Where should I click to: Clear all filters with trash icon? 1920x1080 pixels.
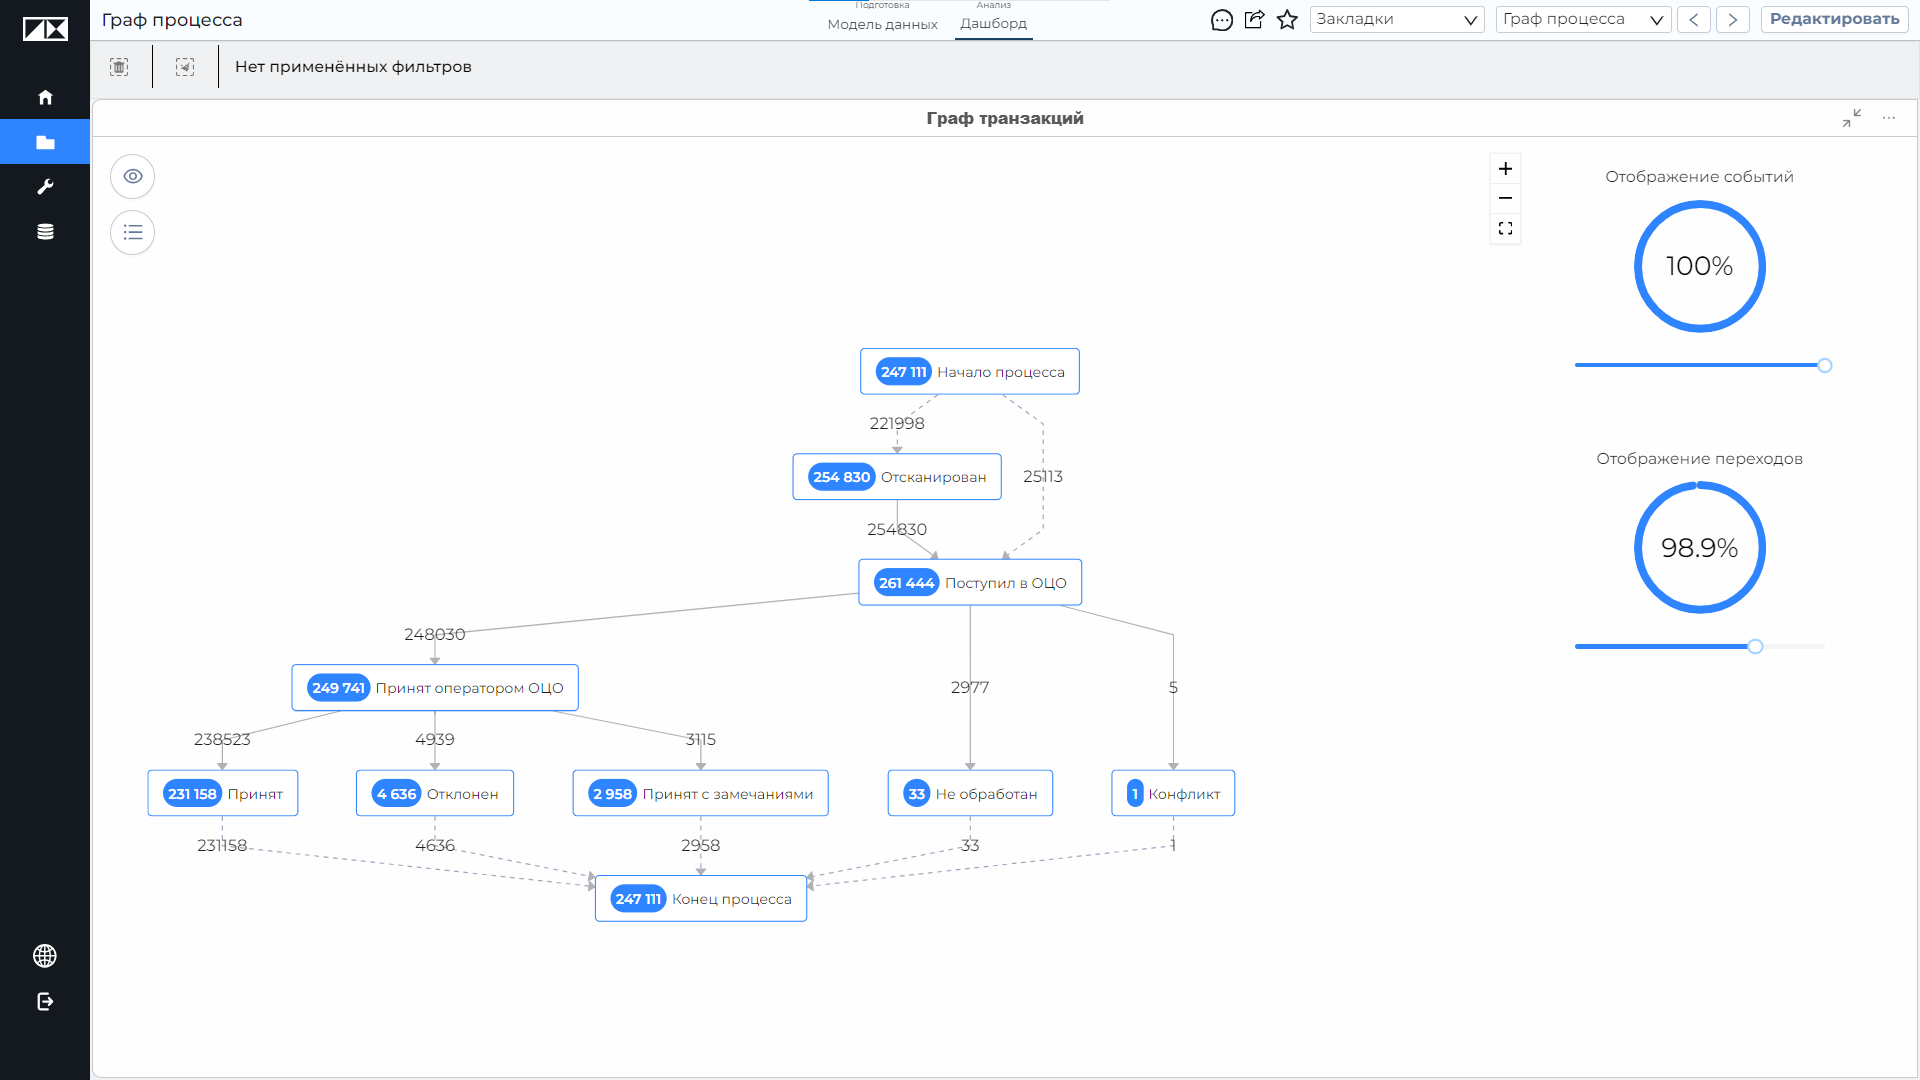pos(119,67)
